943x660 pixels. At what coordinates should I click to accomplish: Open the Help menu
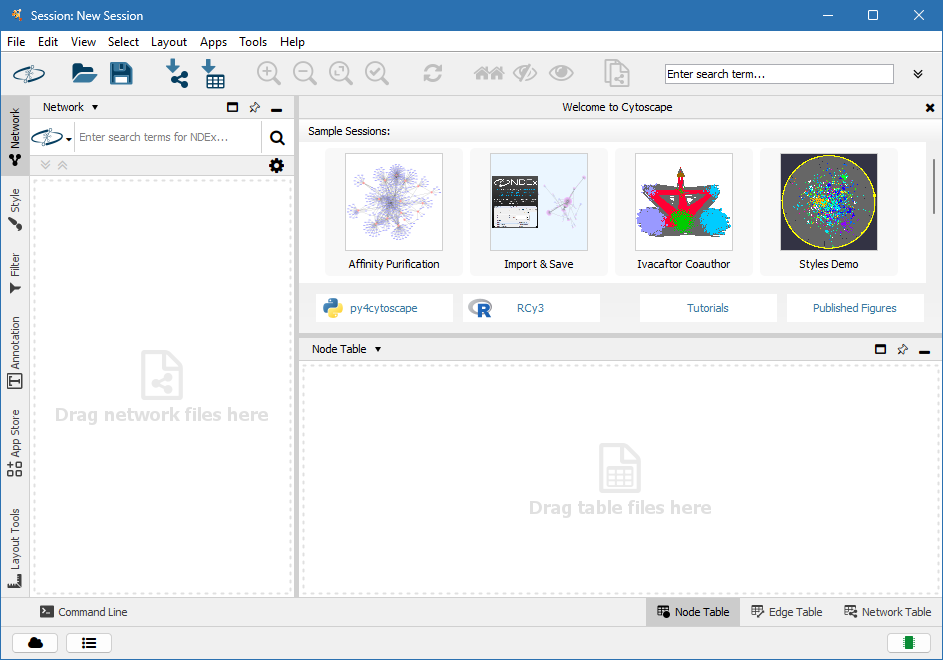tap(292, 42)
